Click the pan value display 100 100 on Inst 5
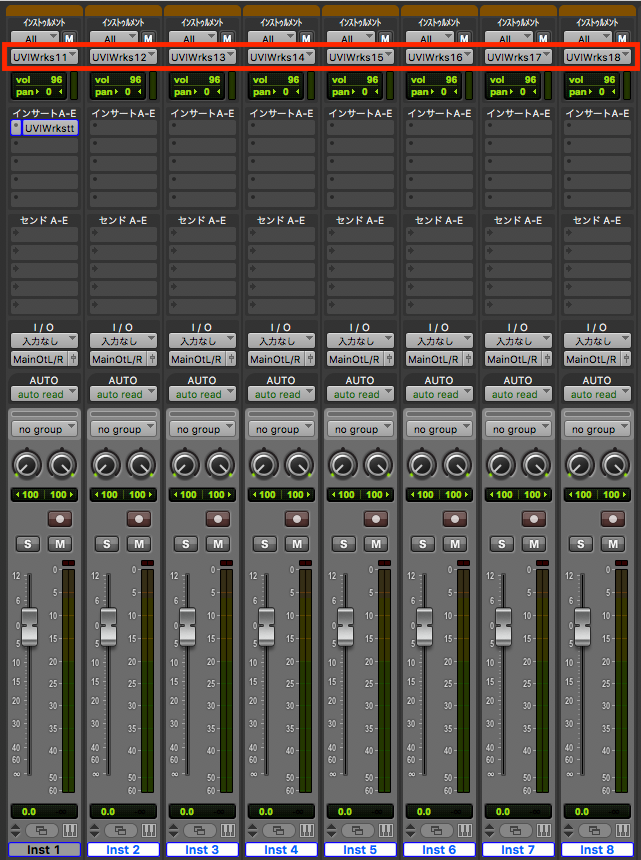641x860 pixels. pyautogui.click(x=360, y=495)
